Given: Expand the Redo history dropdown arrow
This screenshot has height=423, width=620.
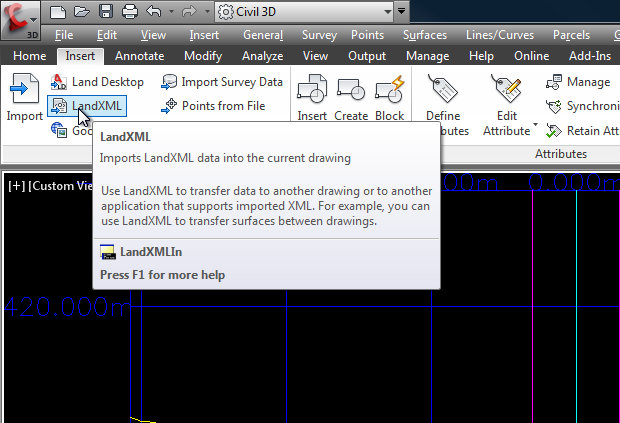Looking at the screenshot, I should (207, 12).
